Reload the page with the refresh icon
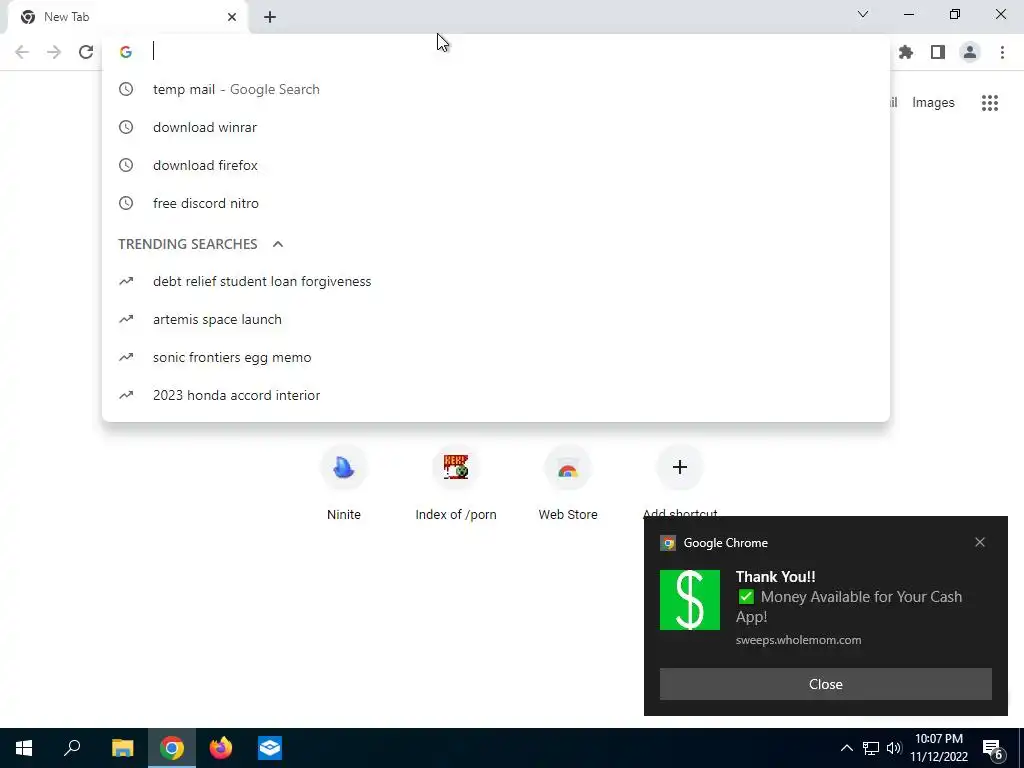This screenshot has width=1024, height=768. (86, 52)
